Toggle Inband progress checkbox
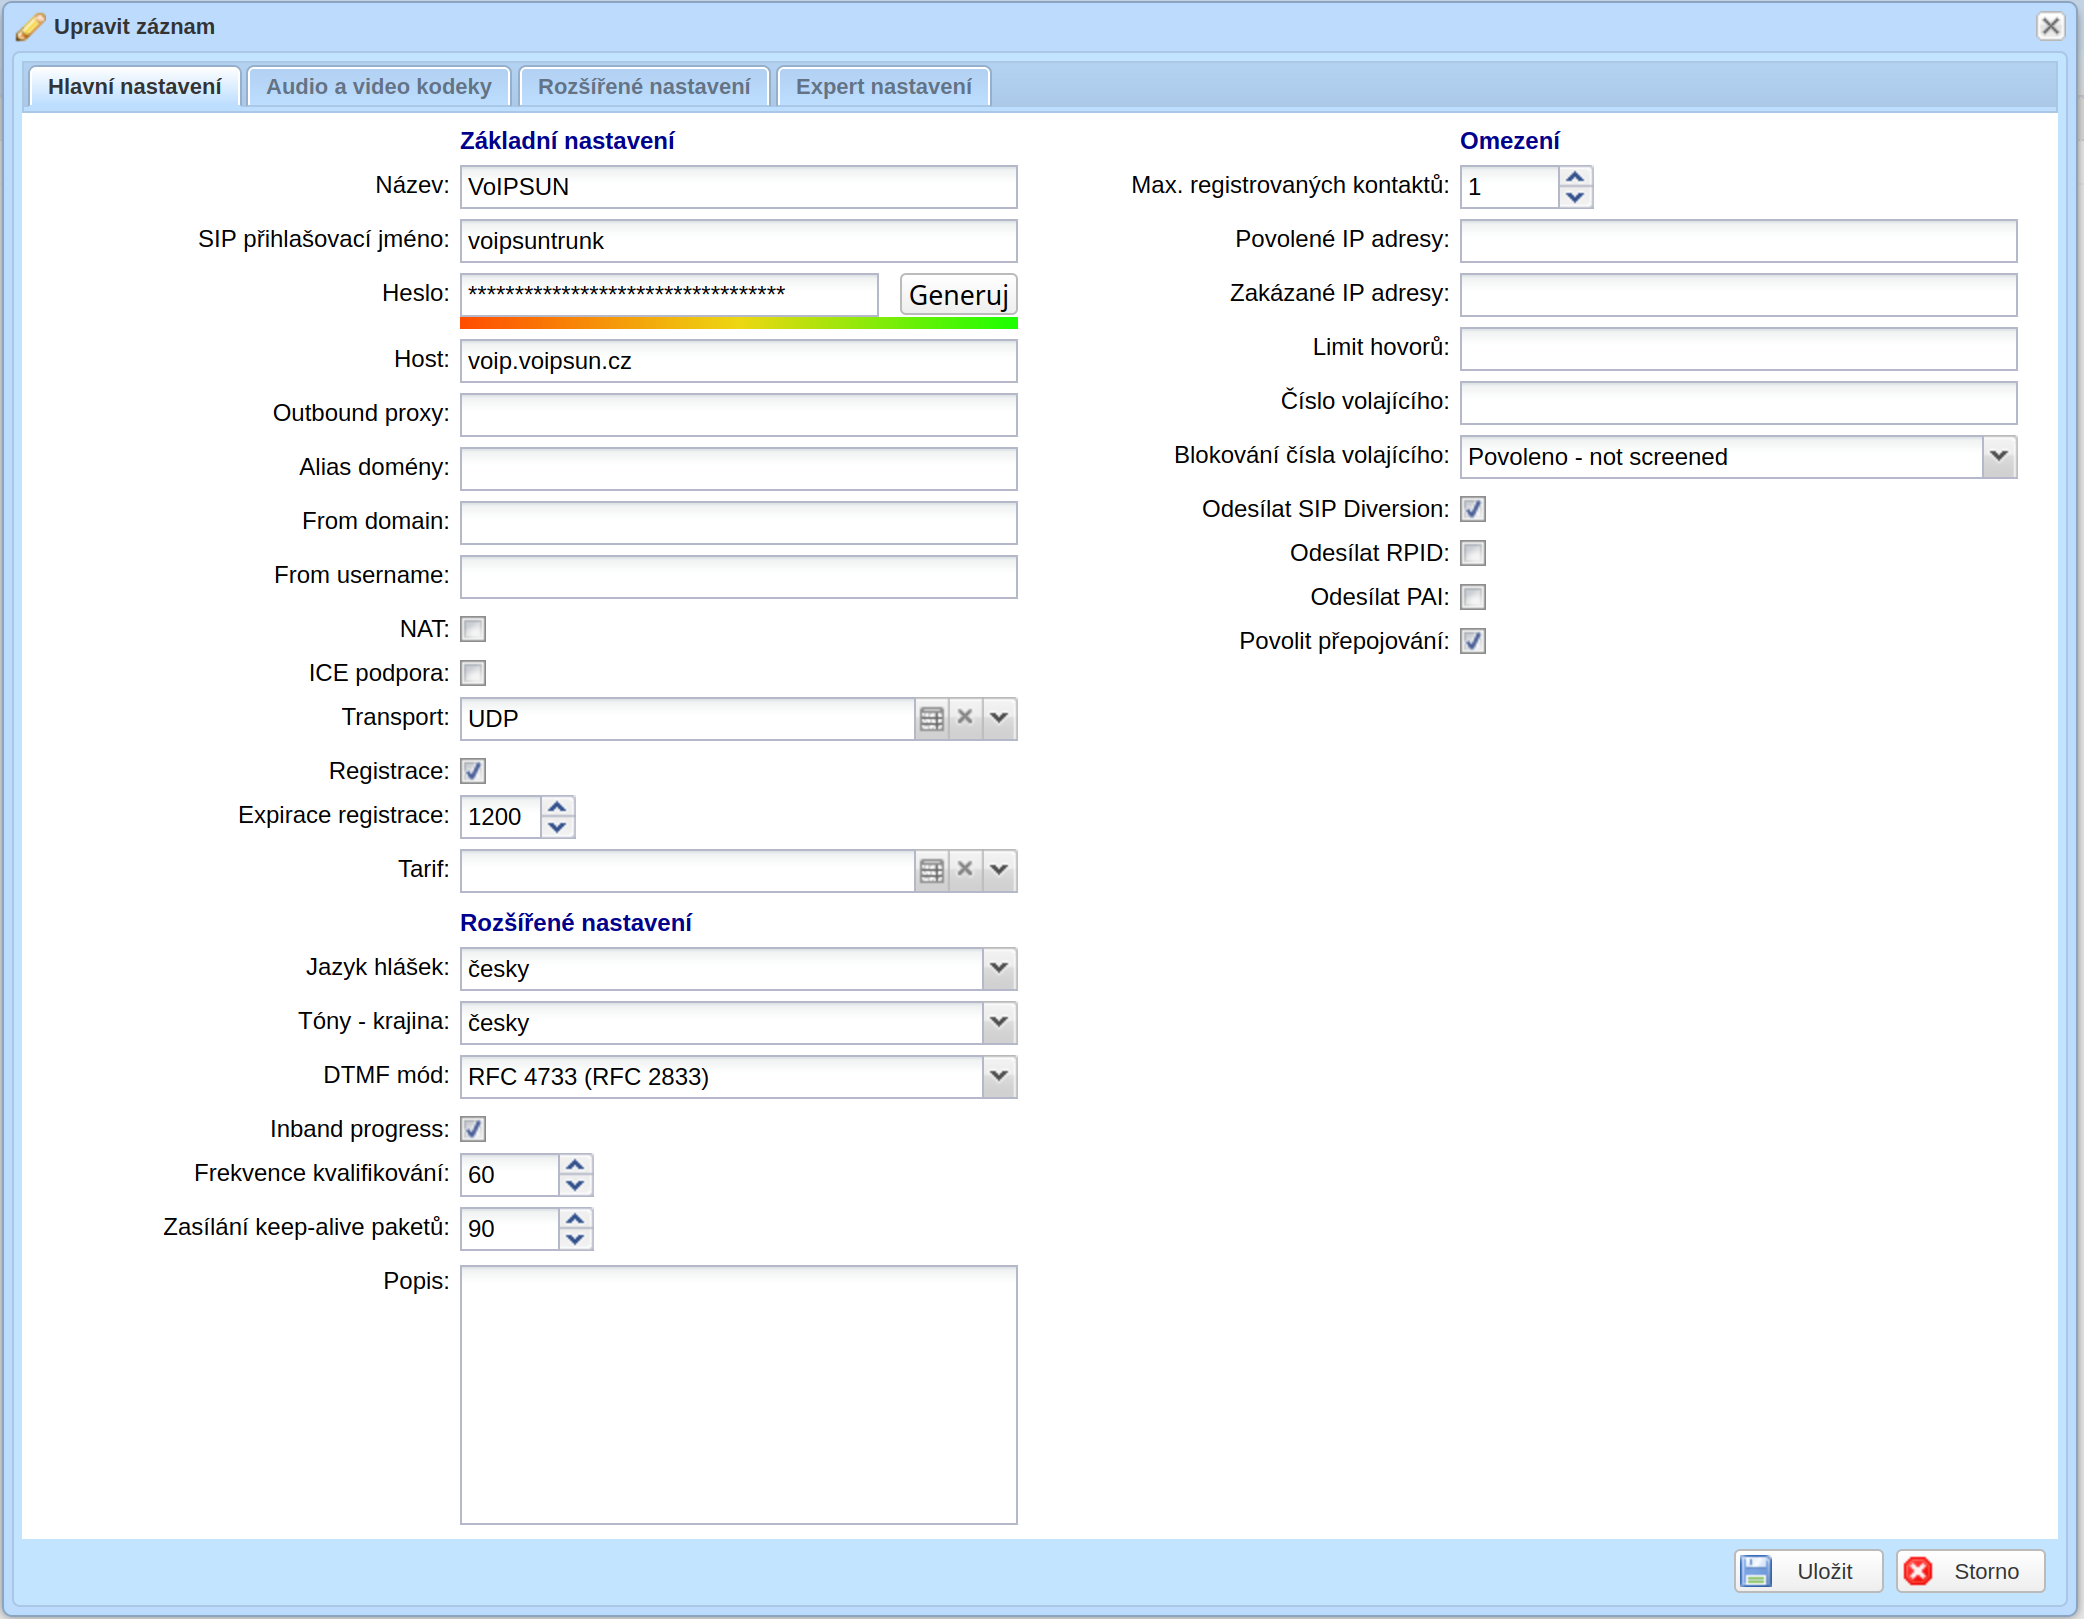Screen dimensions: 2084x1619 tap(473, 1129)
